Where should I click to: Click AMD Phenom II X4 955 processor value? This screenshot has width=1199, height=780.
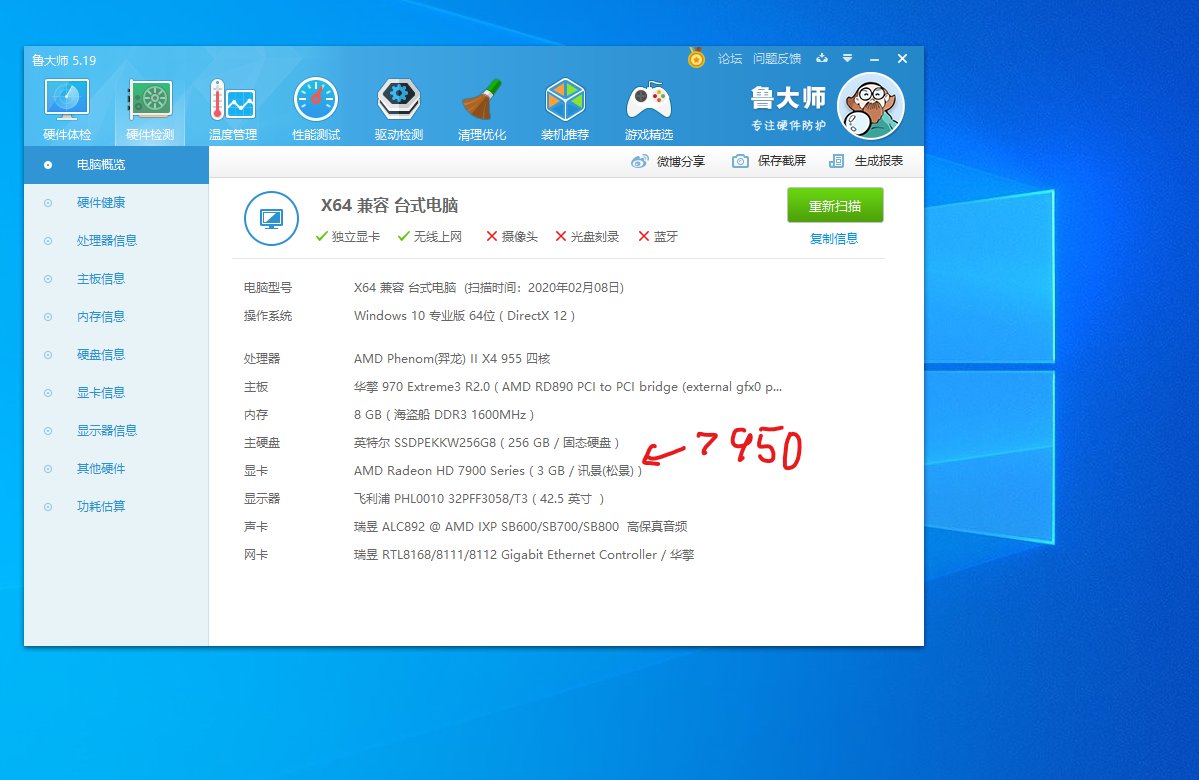tap(452, 359)
